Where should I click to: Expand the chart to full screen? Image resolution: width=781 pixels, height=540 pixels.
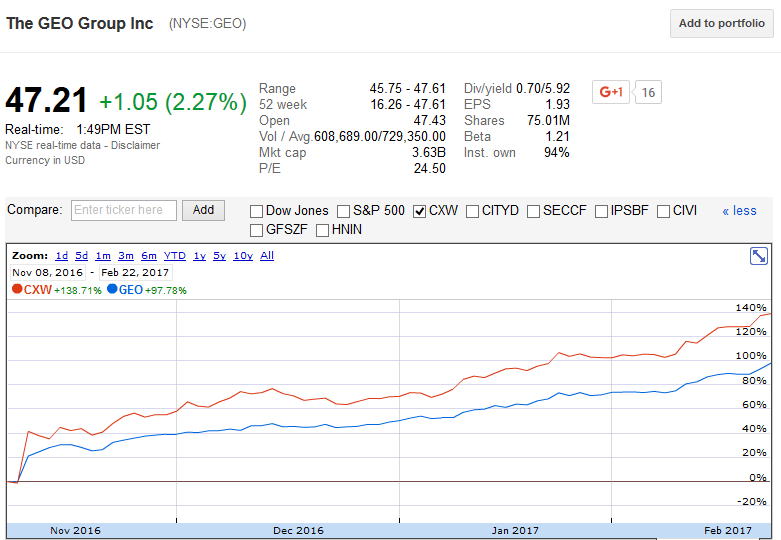click(759, 256)
